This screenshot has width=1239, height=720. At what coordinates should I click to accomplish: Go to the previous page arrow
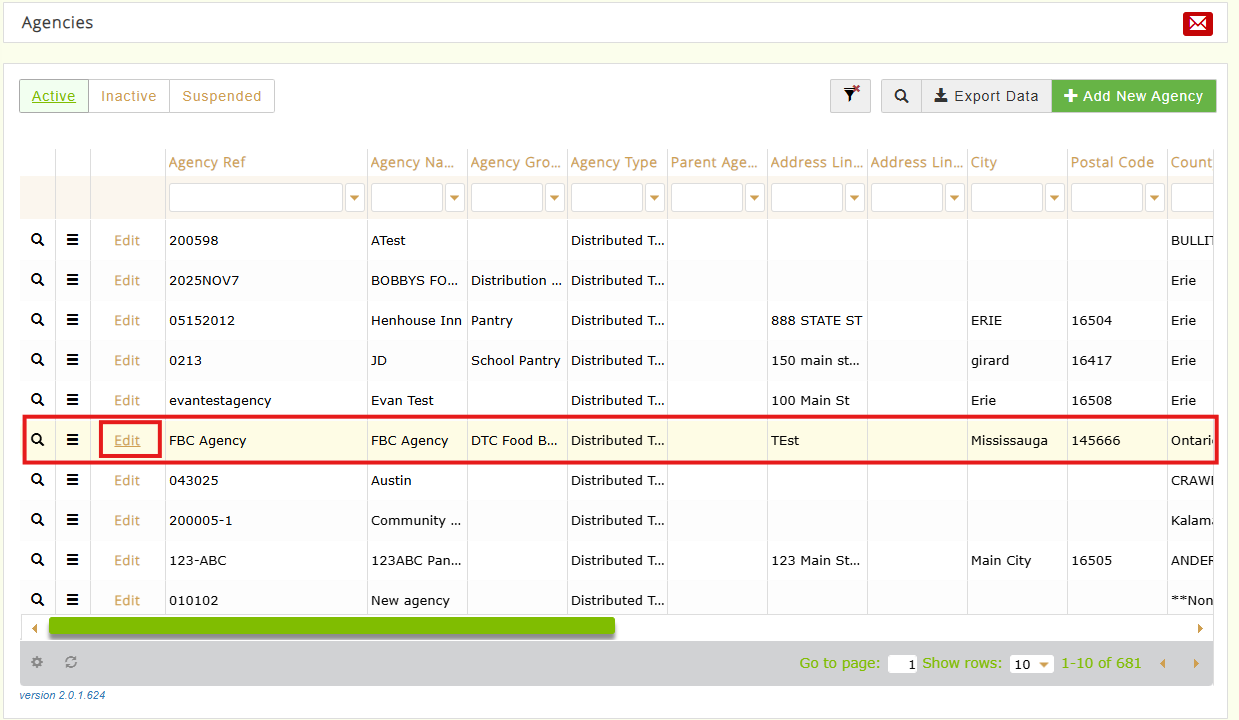tap(1163, 663)
